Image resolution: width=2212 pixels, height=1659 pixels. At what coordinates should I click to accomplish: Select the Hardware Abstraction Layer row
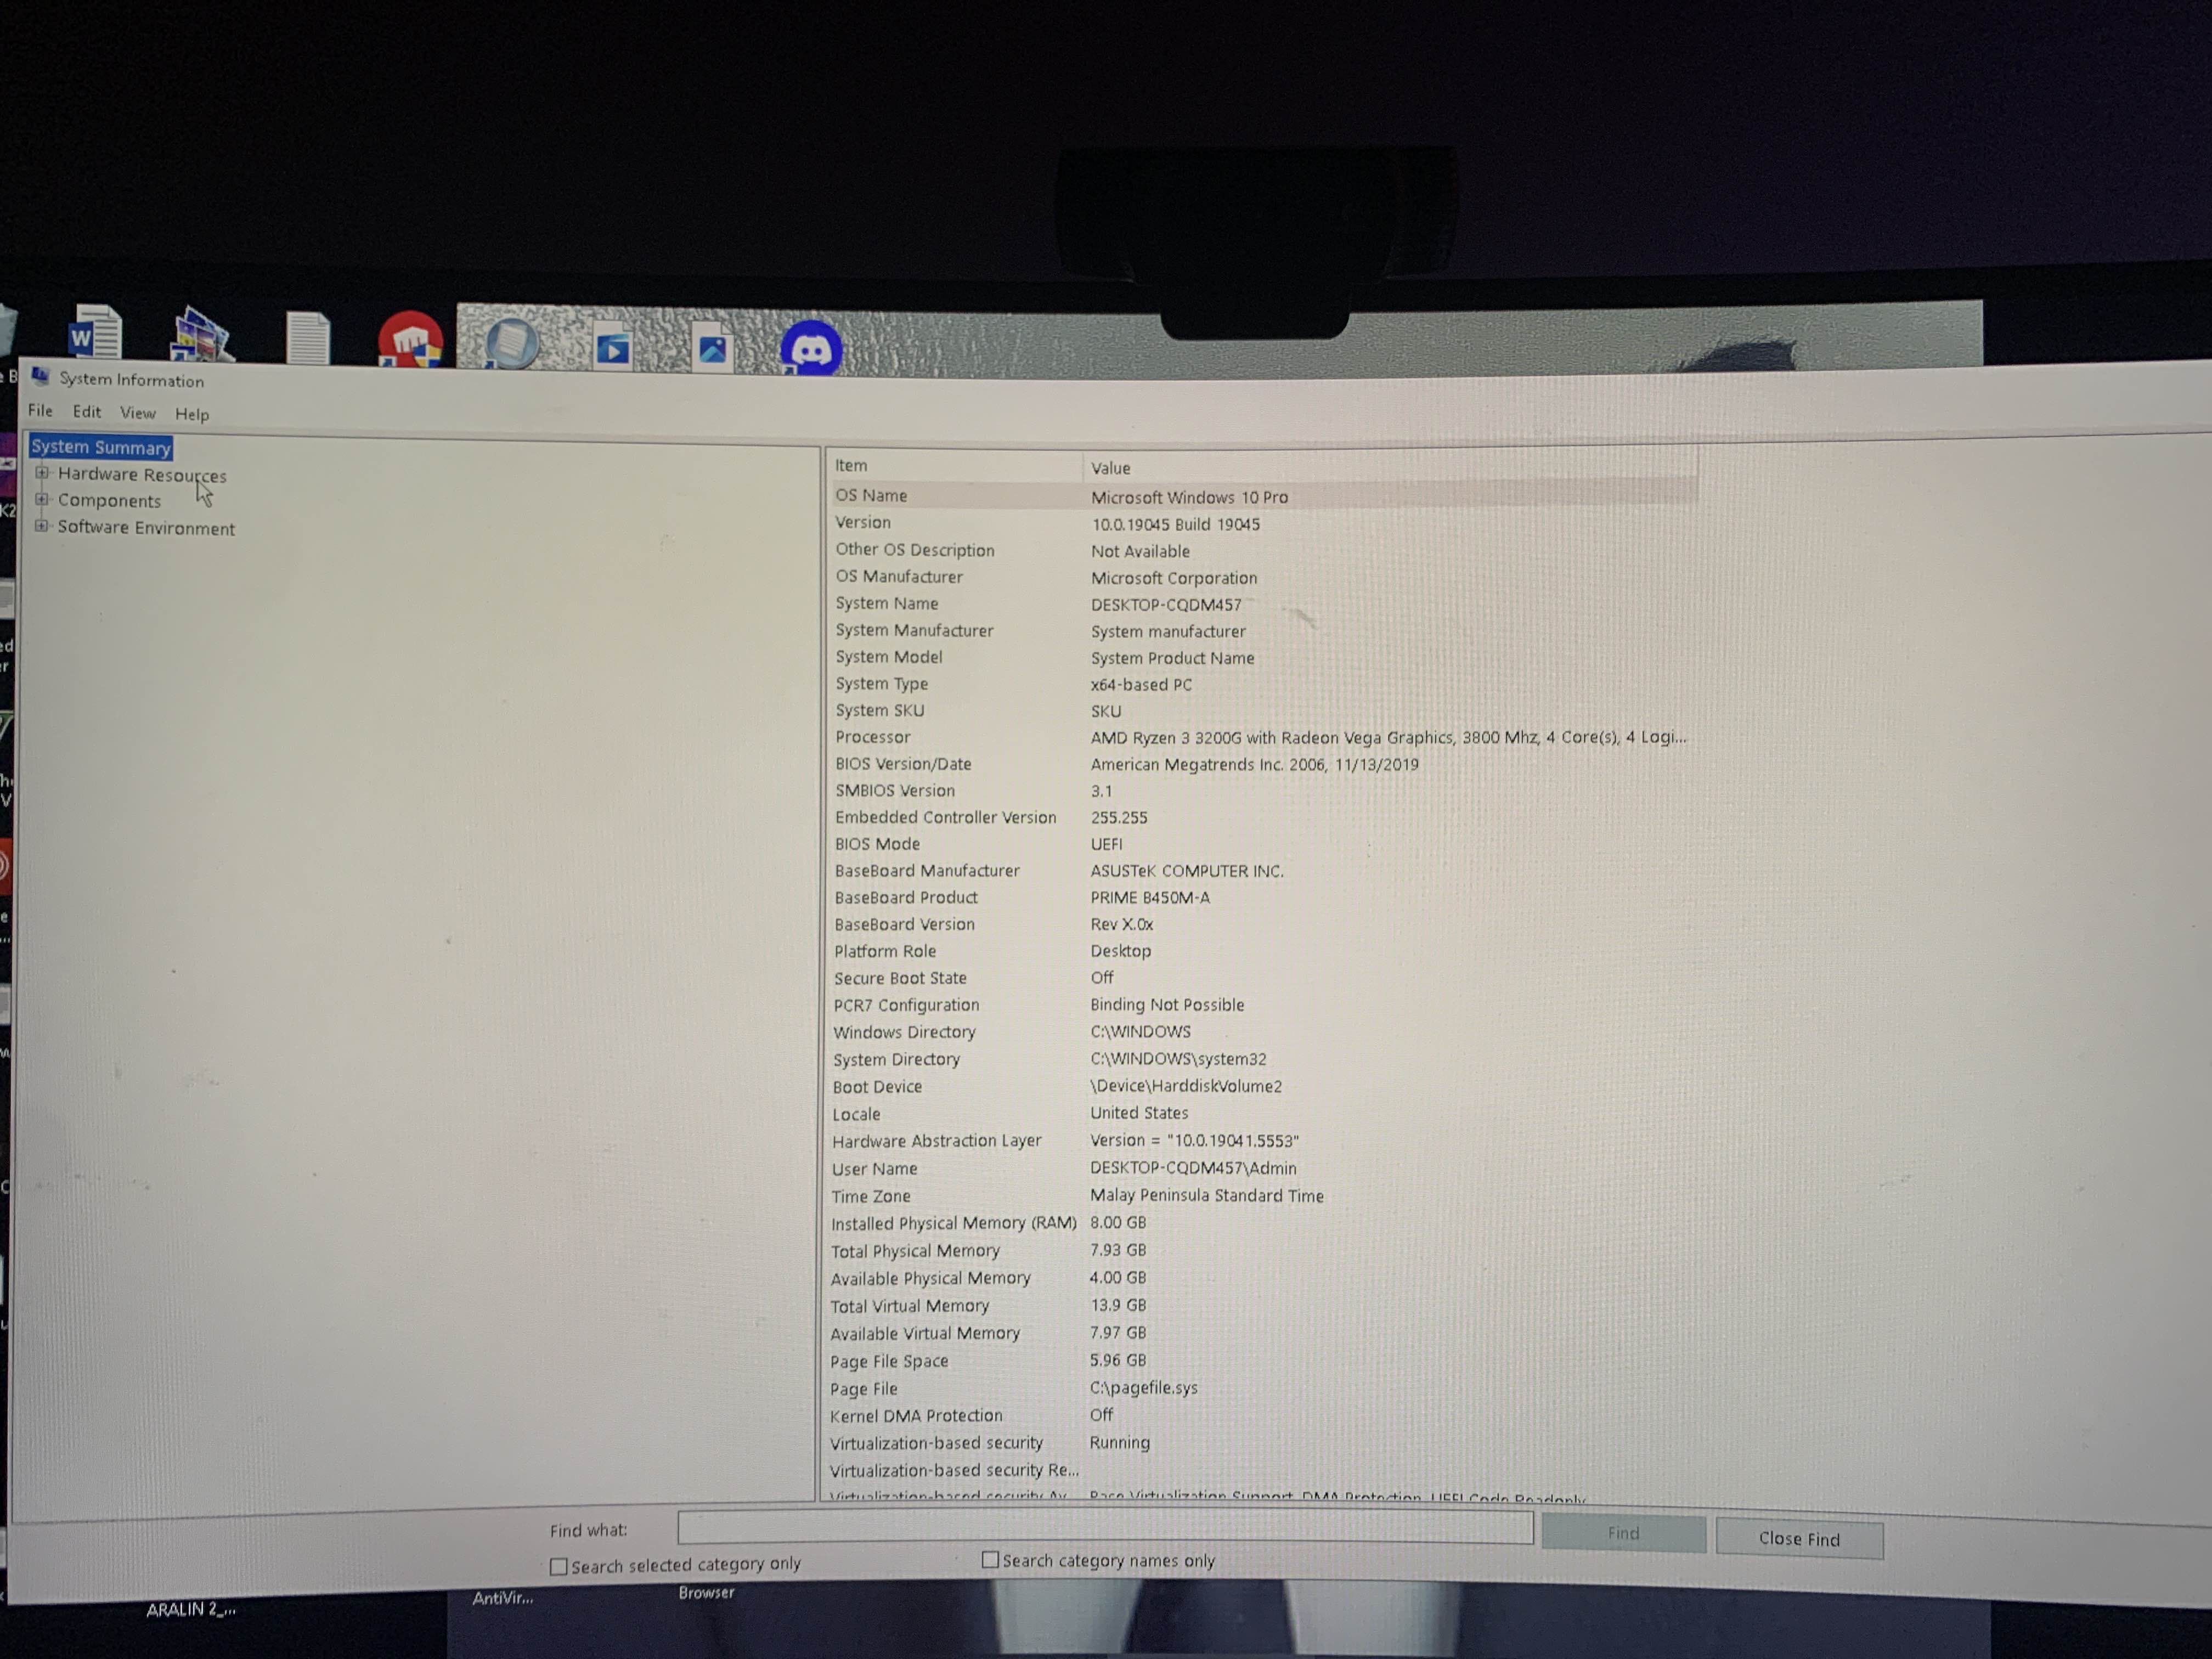click(1264, 1141)
